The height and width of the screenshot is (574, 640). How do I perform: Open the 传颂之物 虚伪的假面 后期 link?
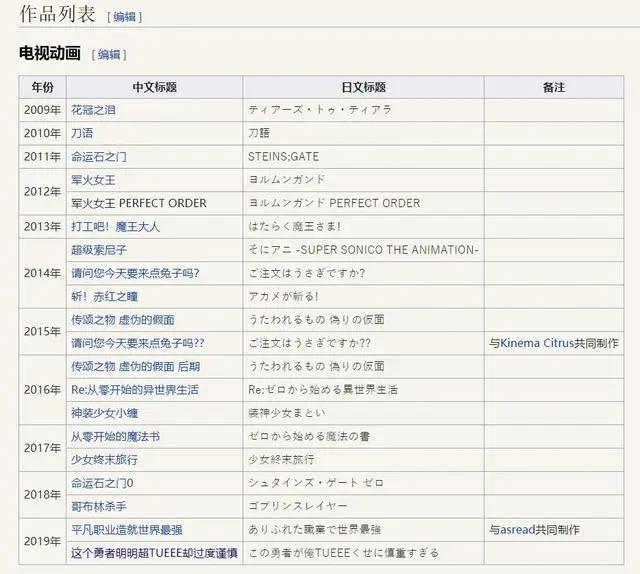[x=136, y=367]
